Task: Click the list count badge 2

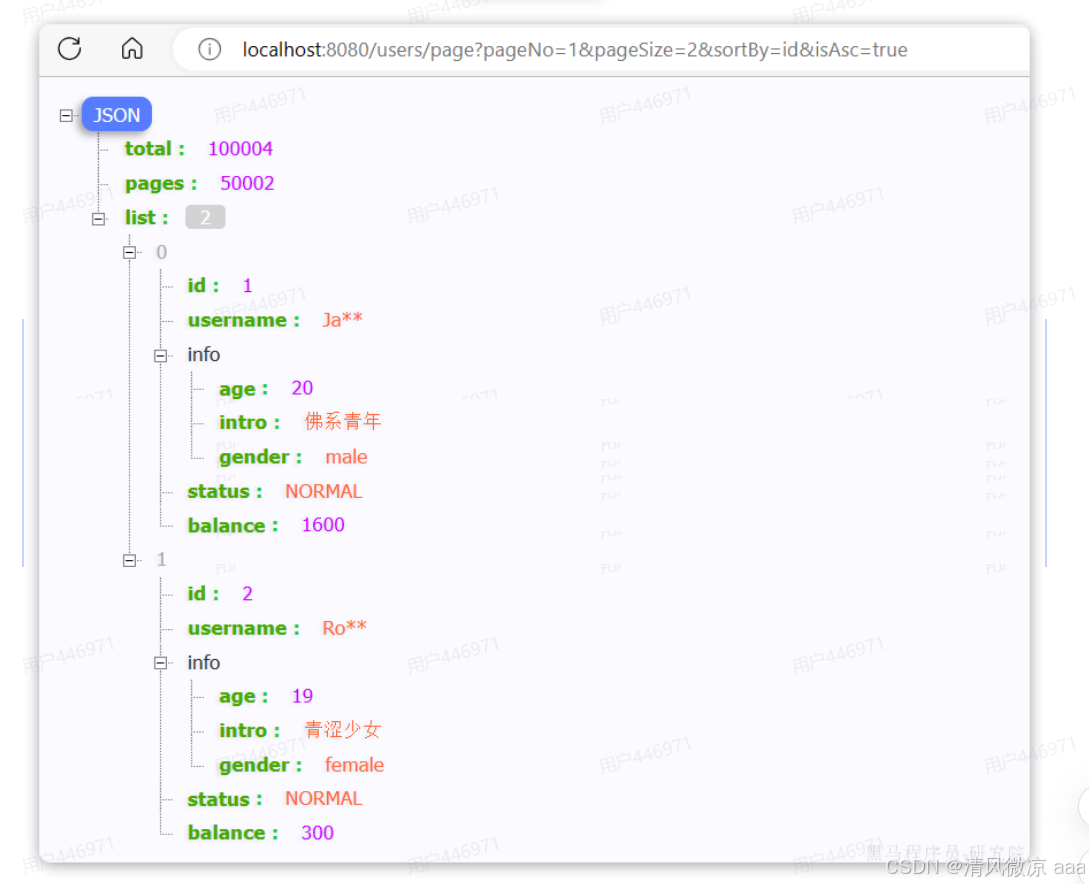Action: 205,217
